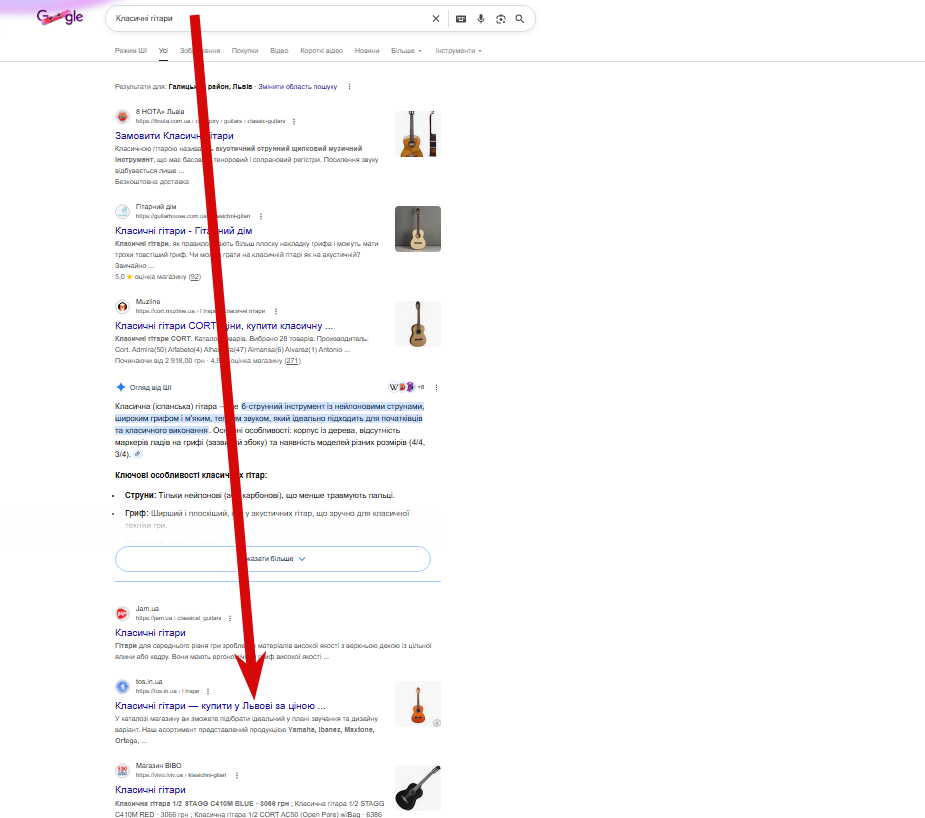
Task: Click the Jam.ua site favicon
Action: tap(122, 613)
